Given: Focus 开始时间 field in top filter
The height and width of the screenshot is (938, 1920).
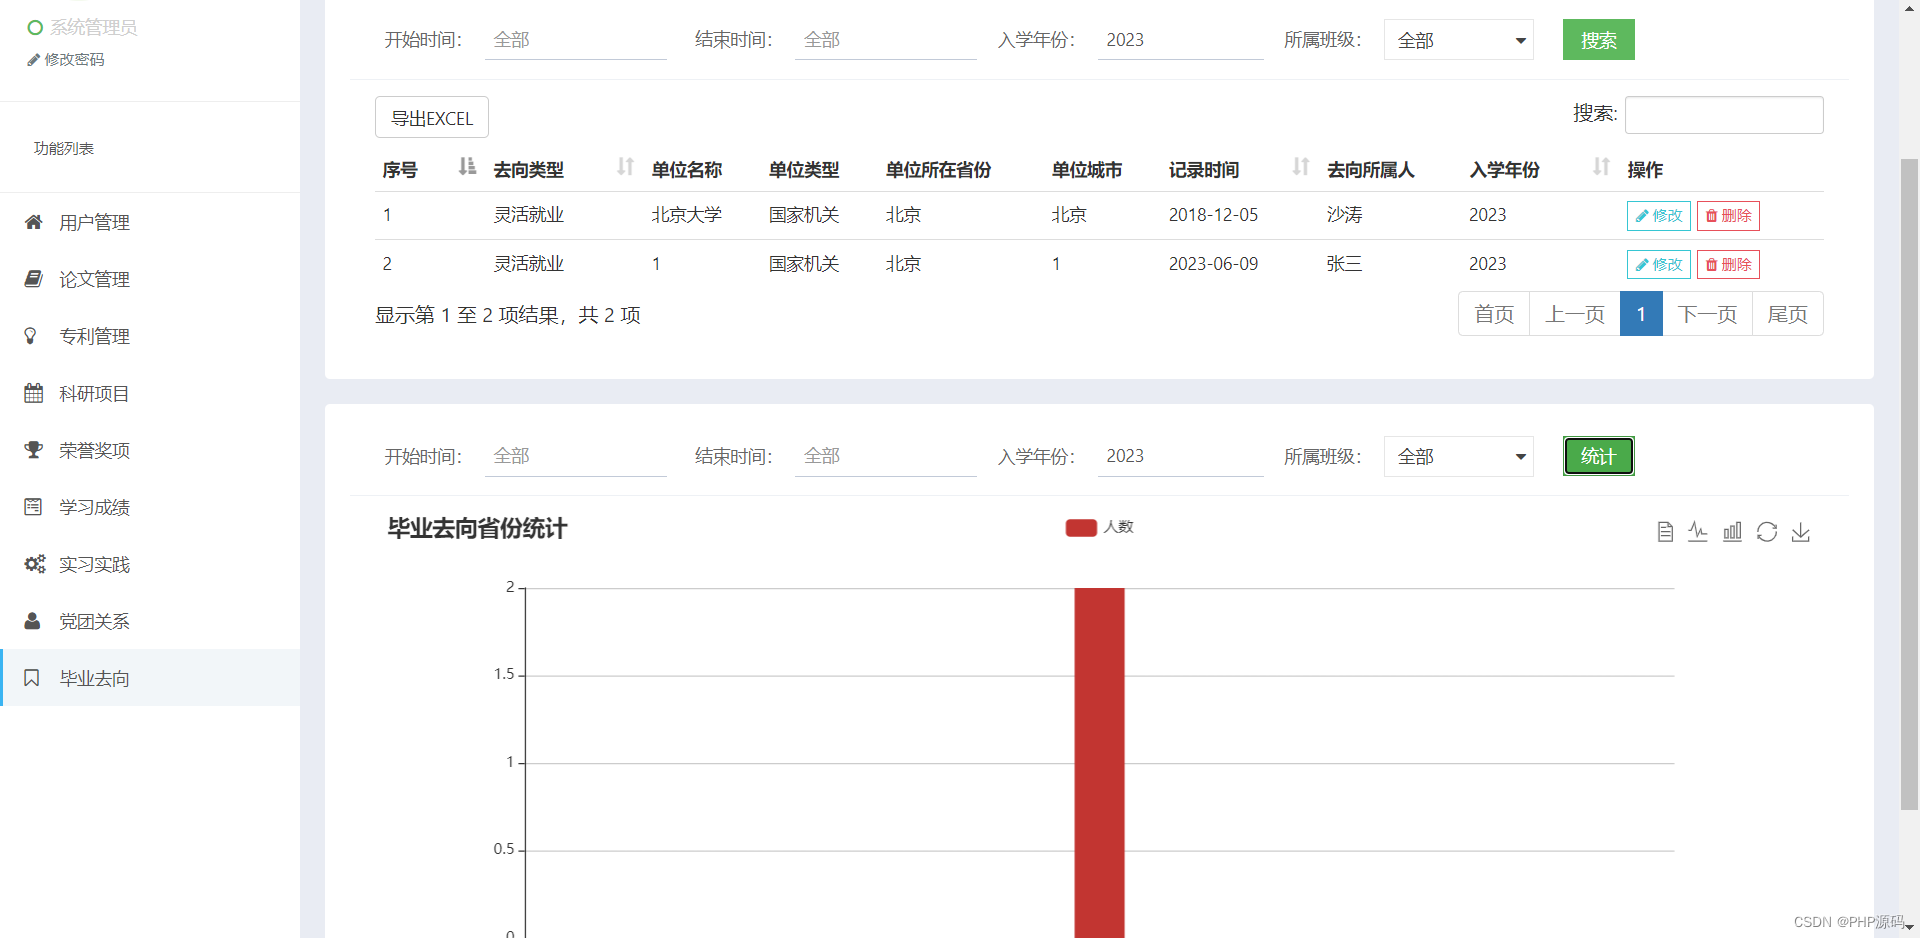Looking at the screenshot, I should 575,40.
